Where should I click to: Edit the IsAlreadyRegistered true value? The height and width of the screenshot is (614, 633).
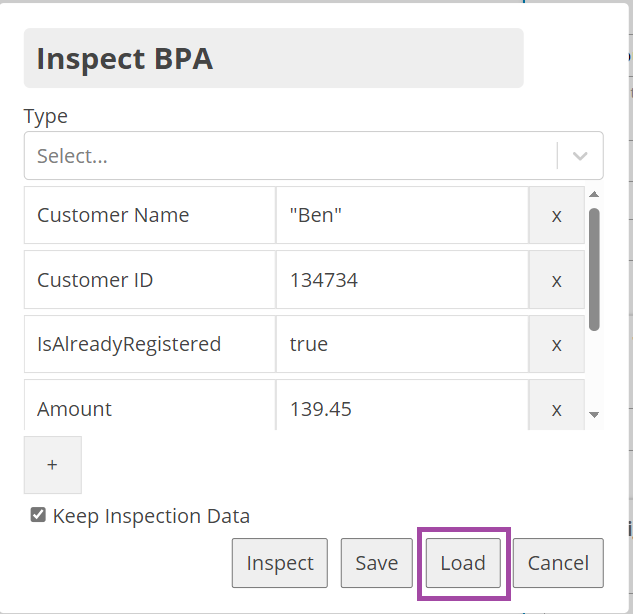[x=401, y=344]
